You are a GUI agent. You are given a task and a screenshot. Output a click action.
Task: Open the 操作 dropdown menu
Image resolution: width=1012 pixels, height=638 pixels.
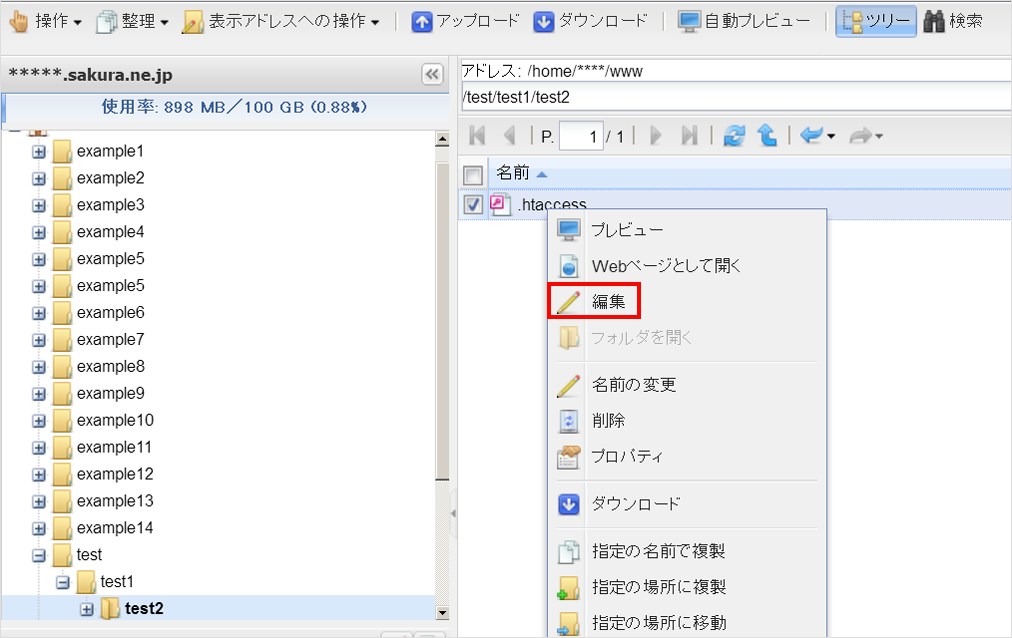pyautogui.click(x=46, y=21)
